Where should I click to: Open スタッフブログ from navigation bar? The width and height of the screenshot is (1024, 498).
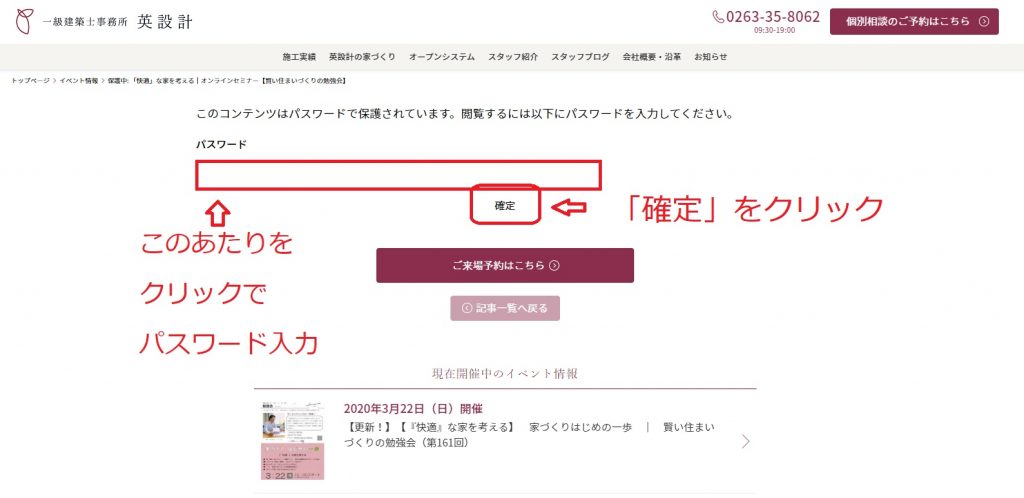pos(581,57)
